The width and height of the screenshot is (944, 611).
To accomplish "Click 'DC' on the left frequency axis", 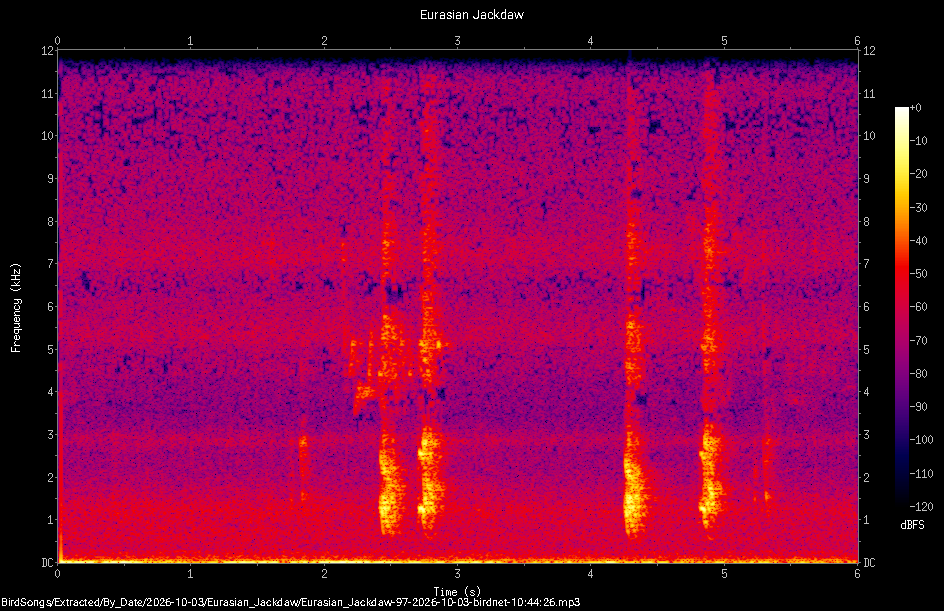I will click(47, 563).
